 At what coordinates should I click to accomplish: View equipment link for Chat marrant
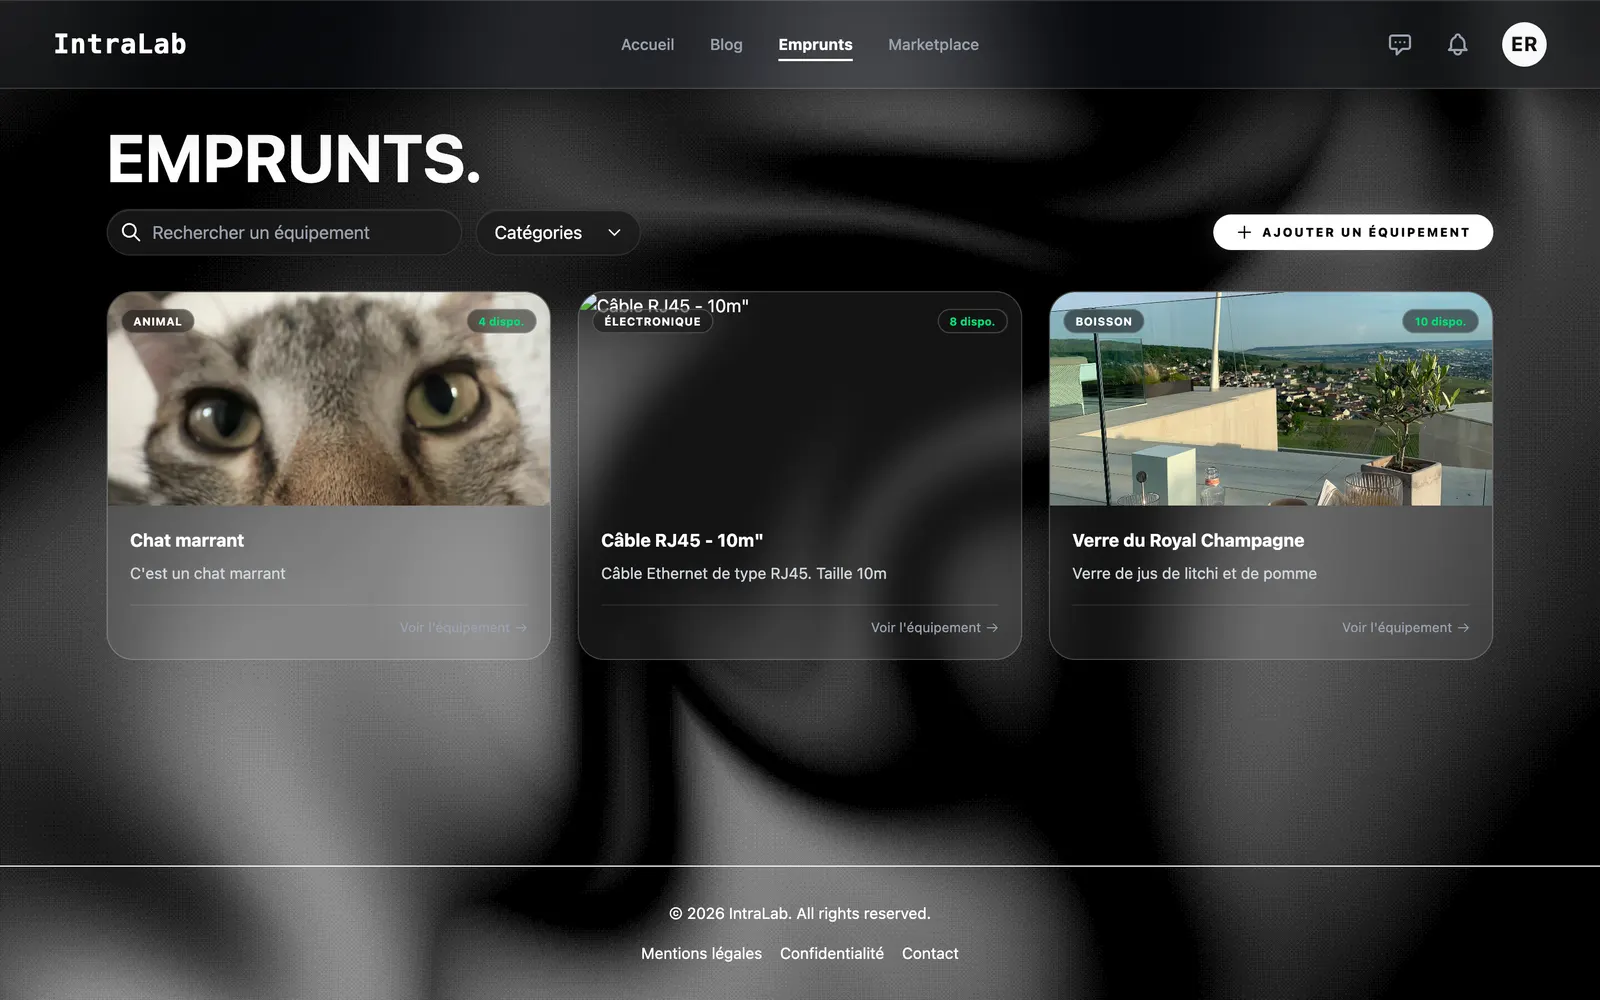463,627
